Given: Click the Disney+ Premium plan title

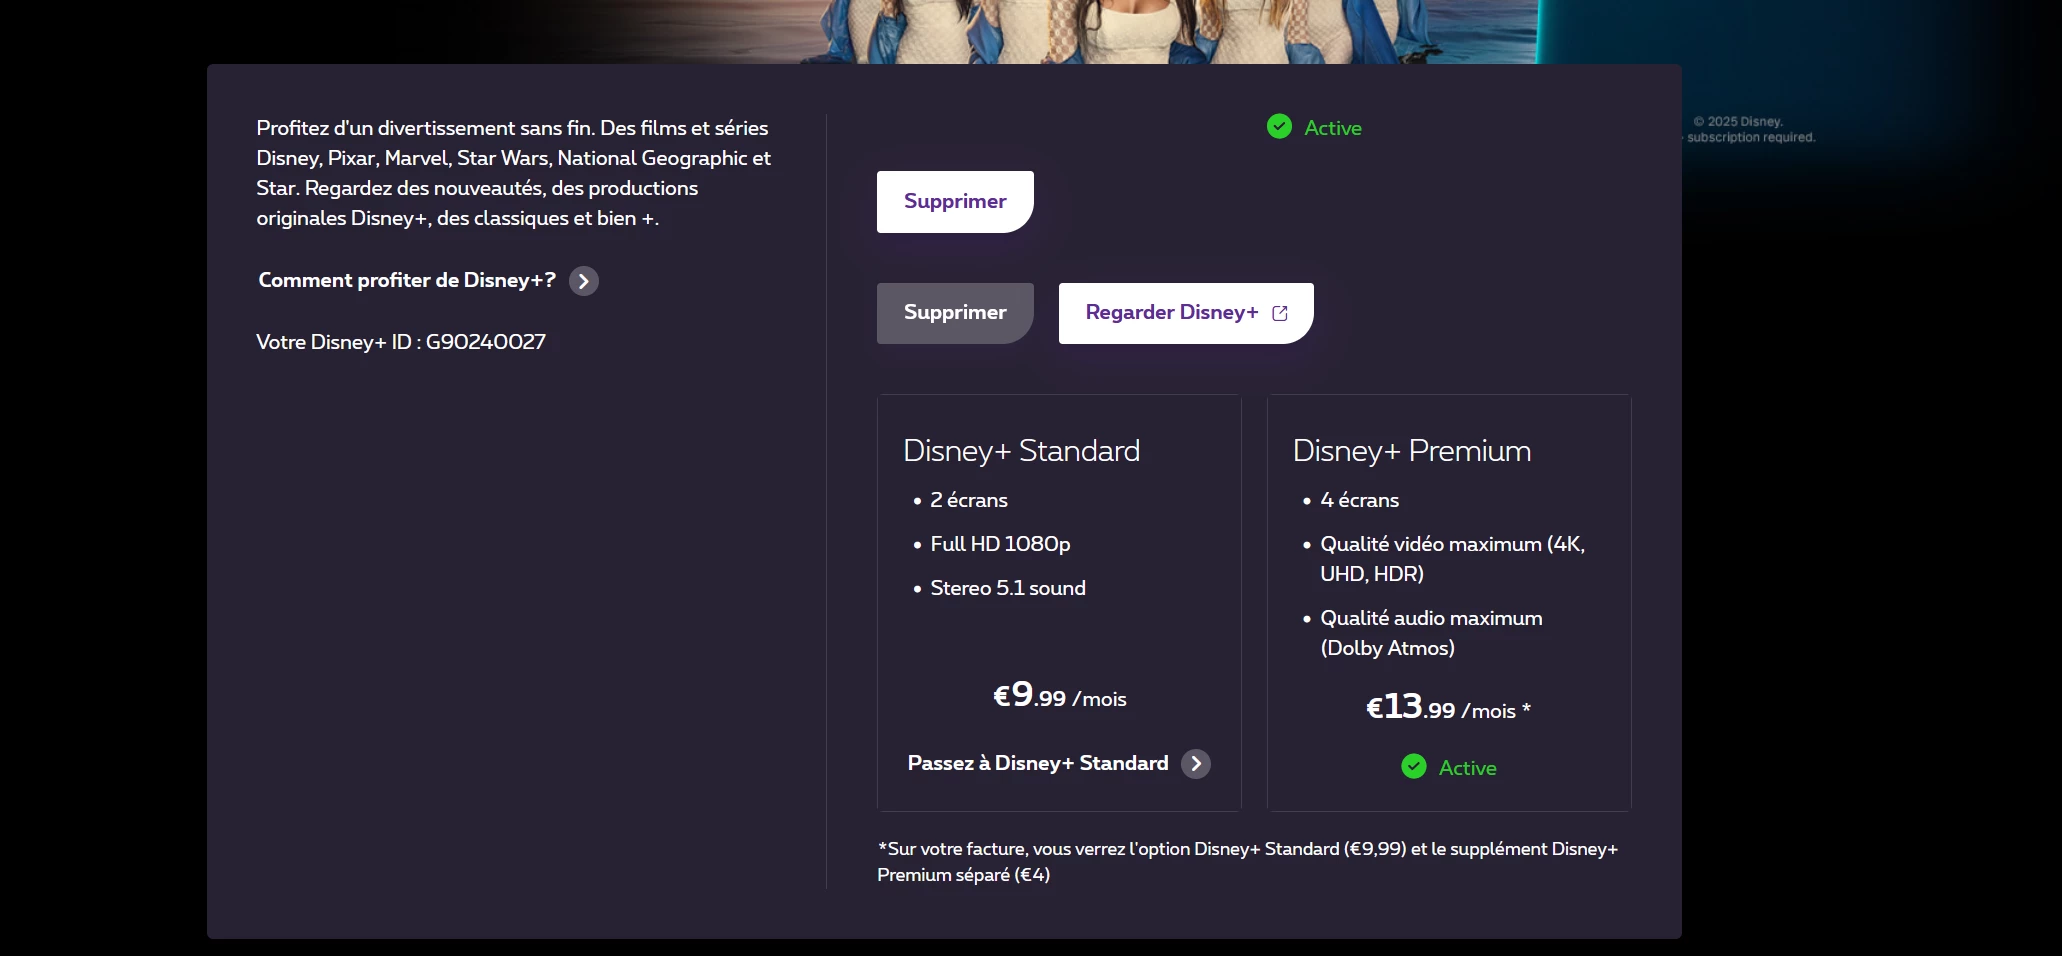Looking at the screenshot, I should (x=1412, y=451).
